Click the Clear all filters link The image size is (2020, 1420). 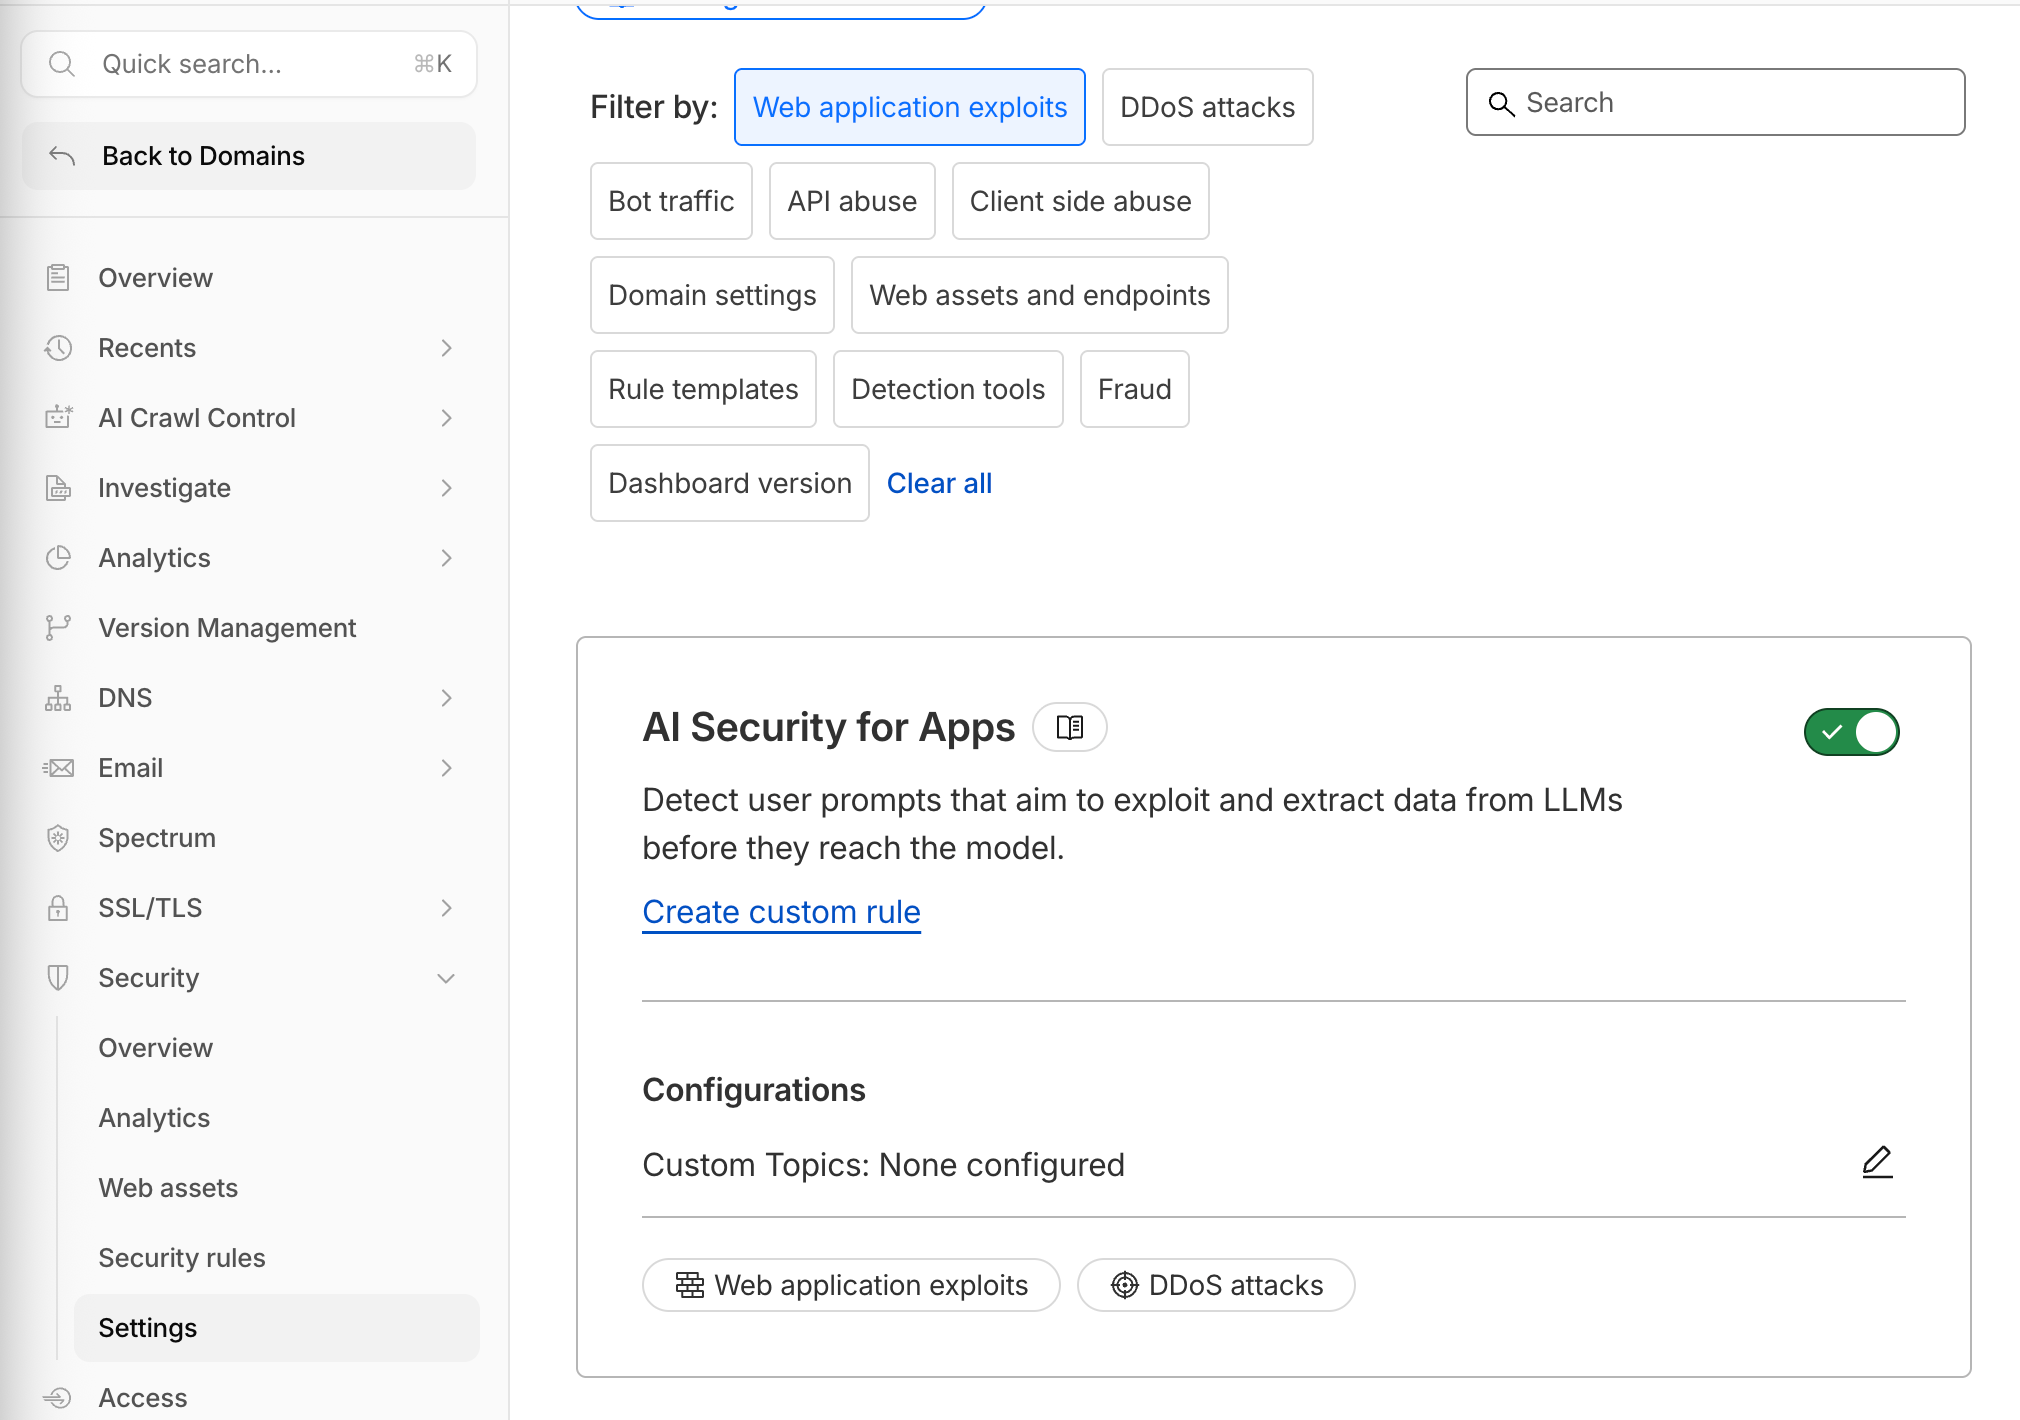(939, 483)
